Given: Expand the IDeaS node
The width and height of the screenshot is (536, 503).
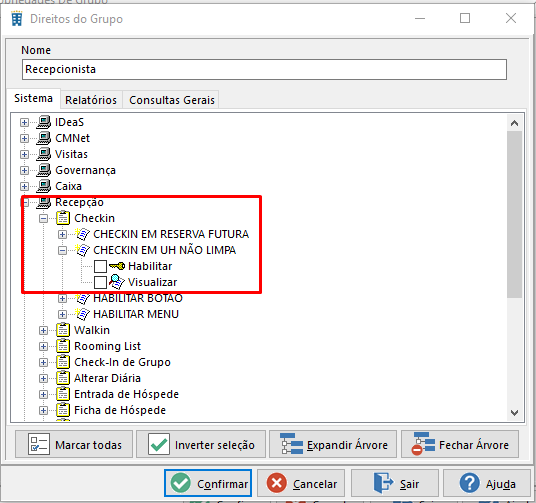Looking at the screenshot, I should (24, 122).
